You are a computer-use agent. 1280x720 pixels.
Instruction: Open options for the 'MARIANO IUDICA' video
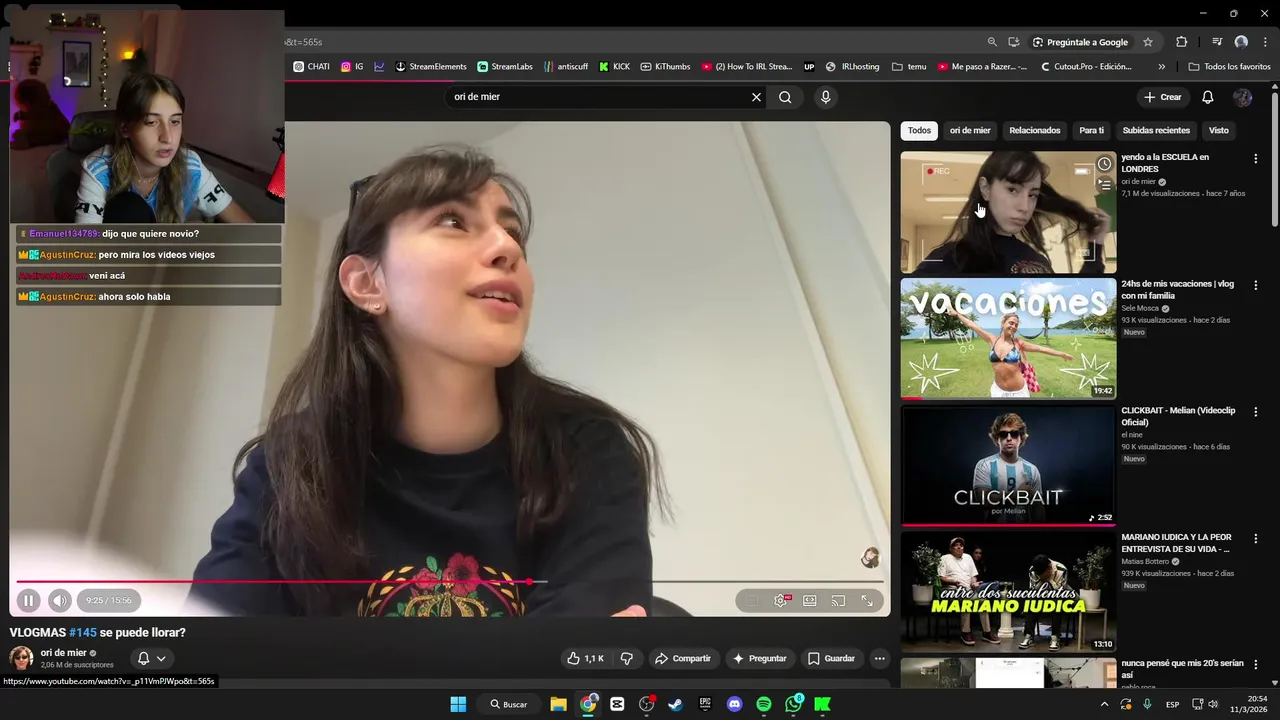[x=1256, y=539]
